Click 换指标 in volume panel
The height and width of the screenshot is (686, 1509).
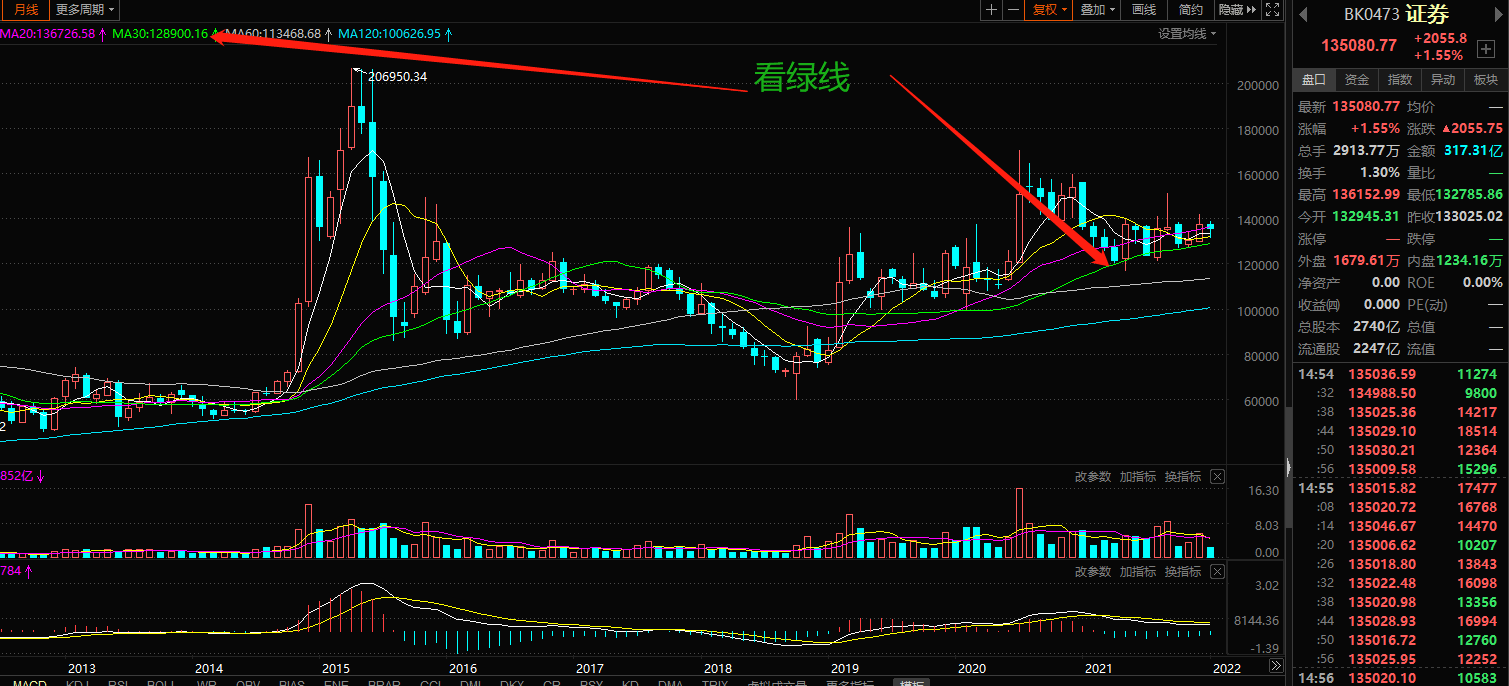click(x=1183, y=477)
